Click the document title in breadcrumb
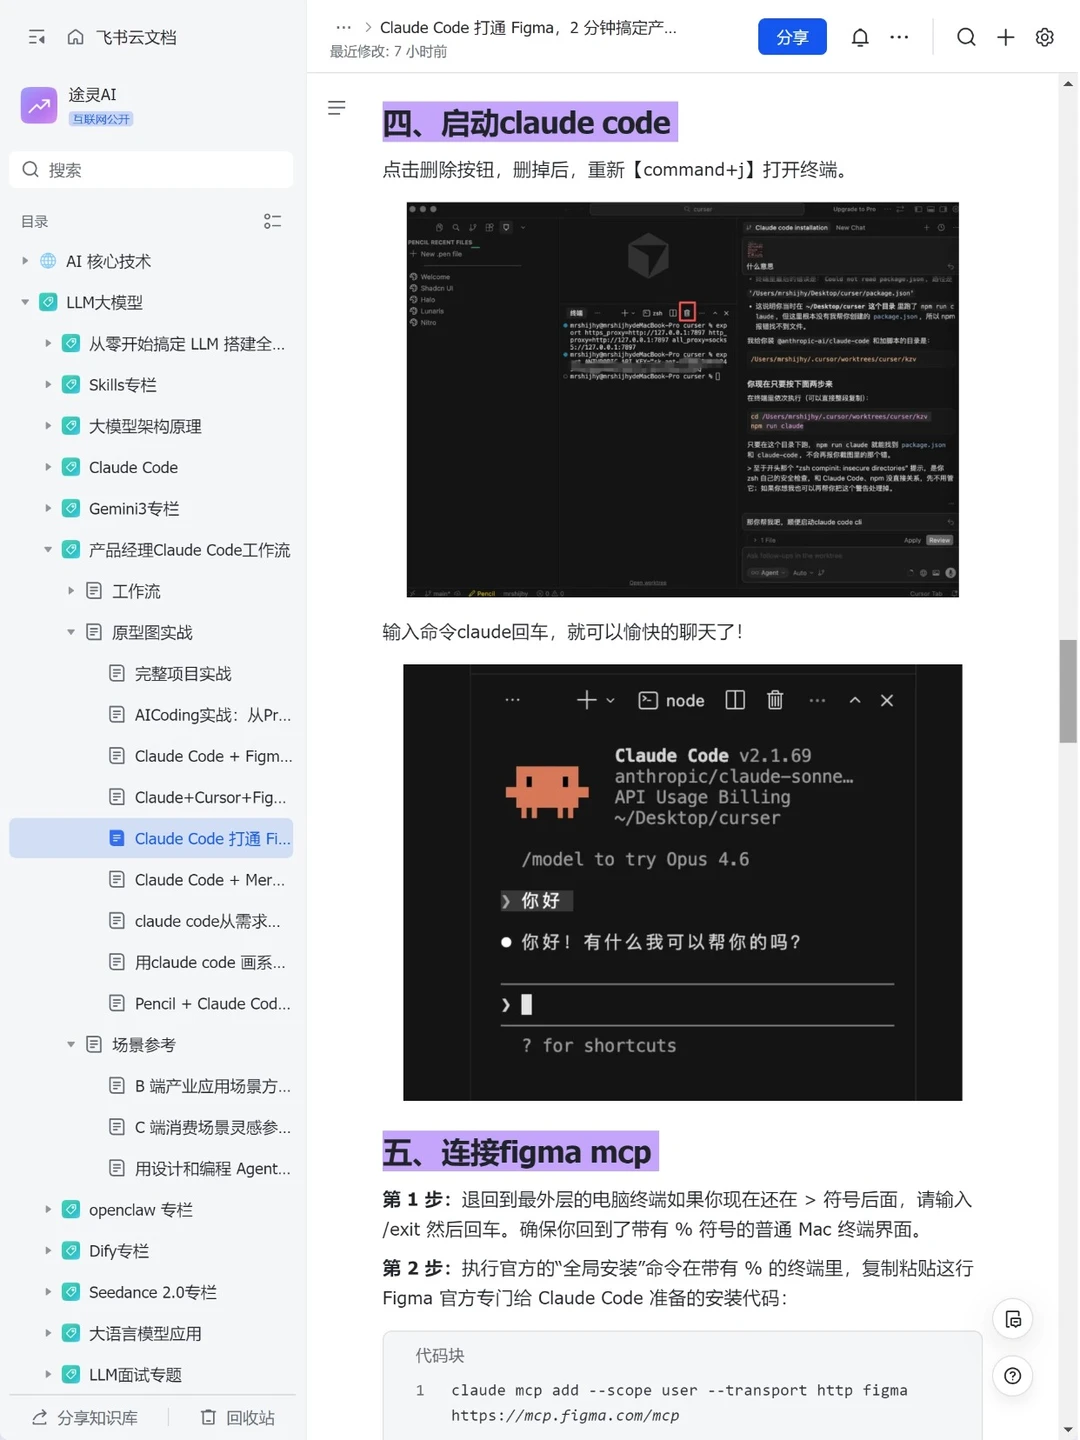The image size is (1080, 1440). coord(528,28)
